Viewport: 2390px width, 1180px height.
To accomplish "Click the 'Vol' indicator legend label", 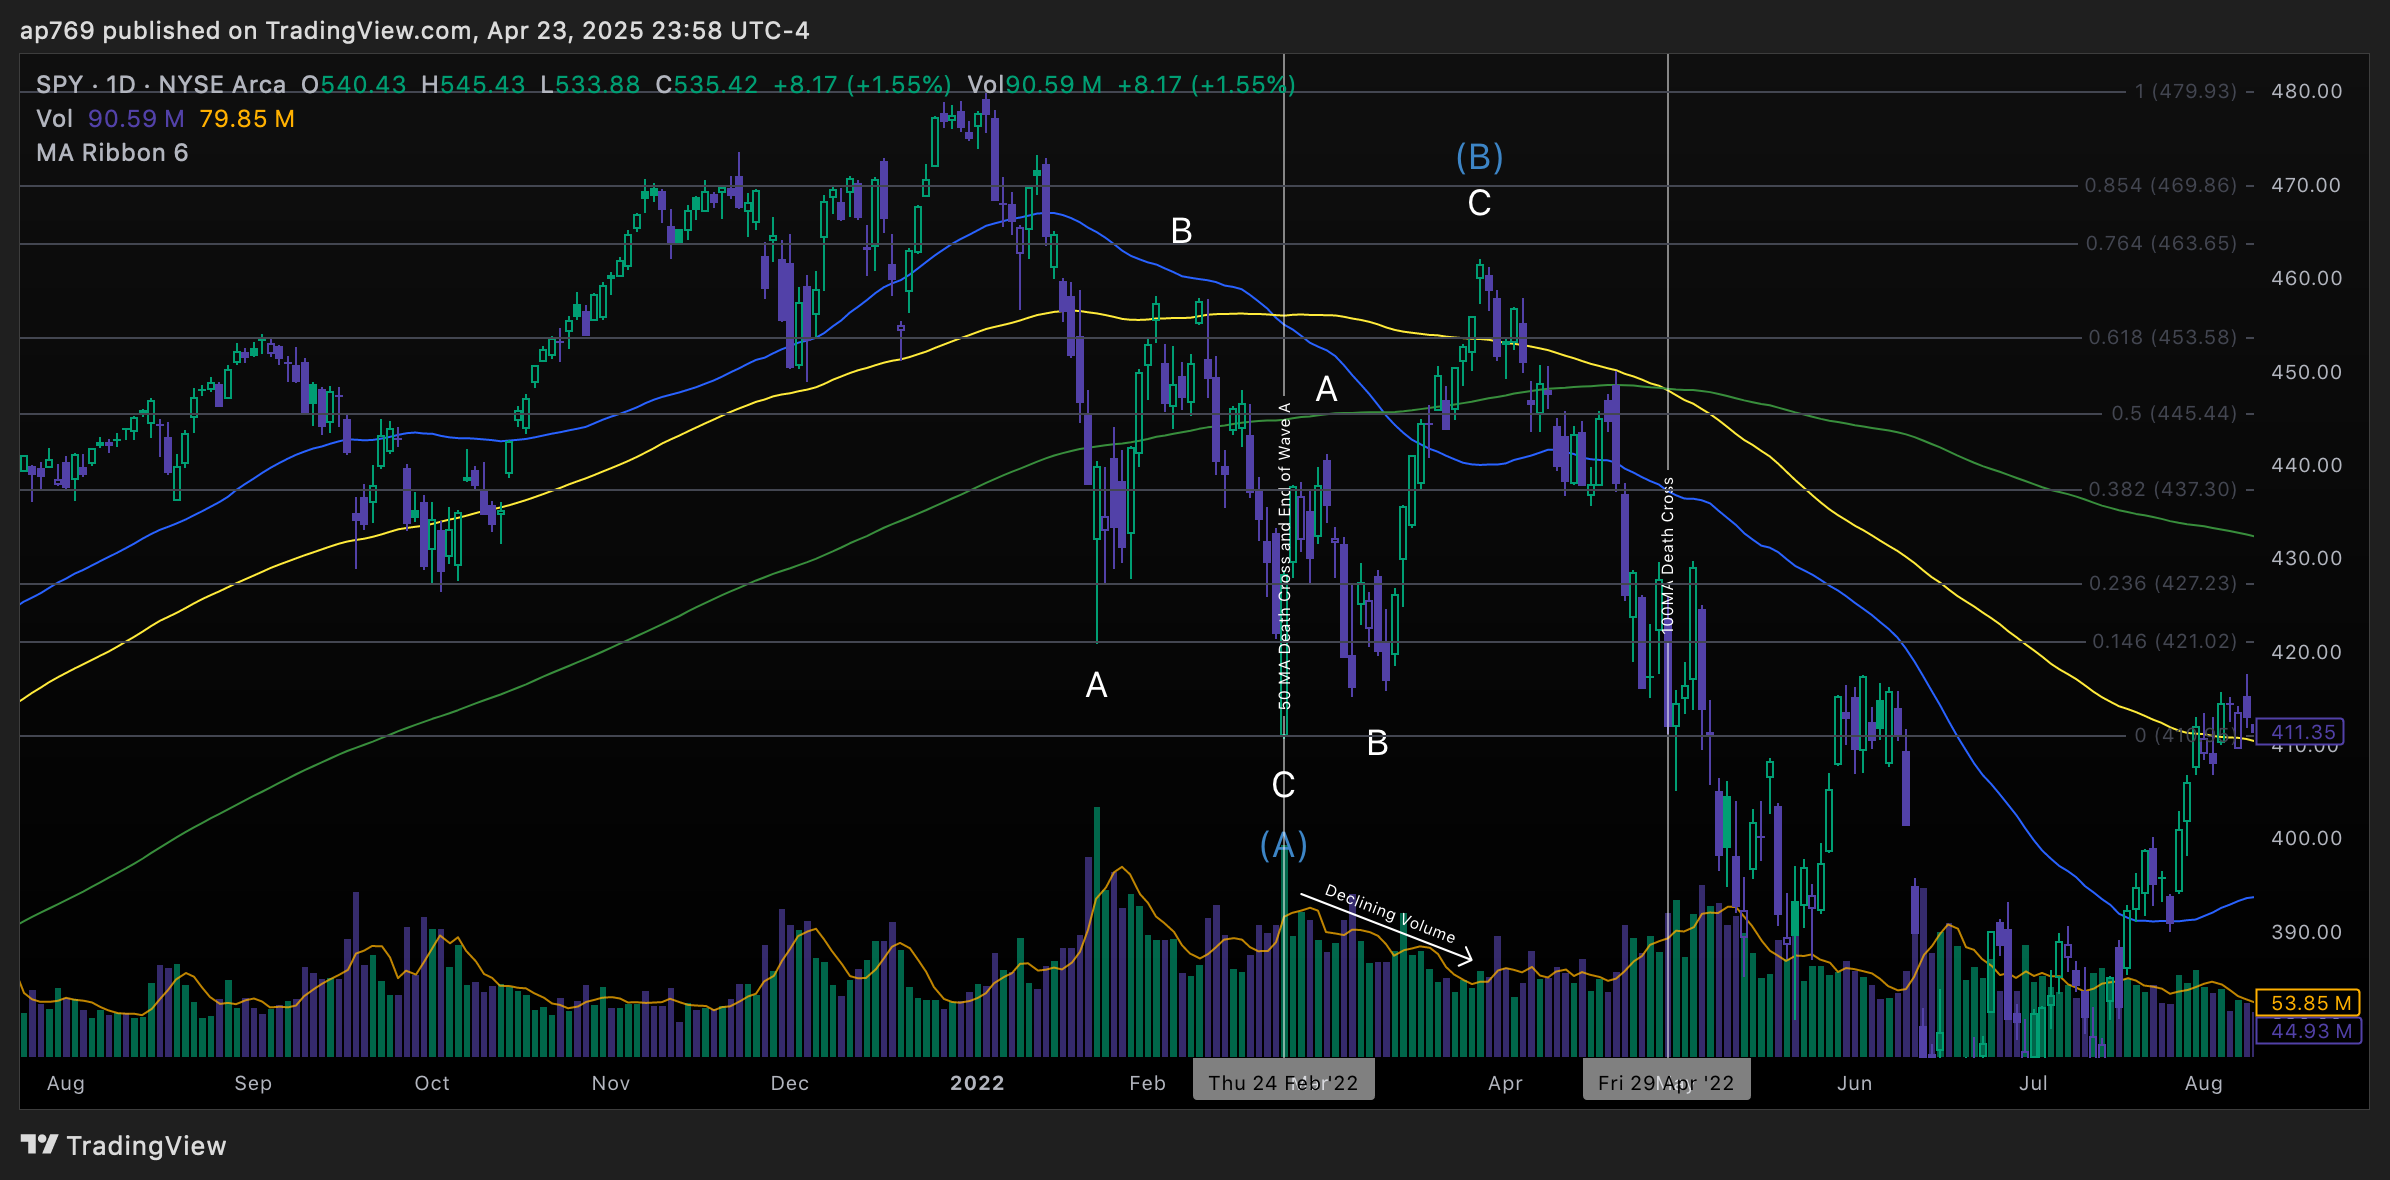I will coord(54,119).
